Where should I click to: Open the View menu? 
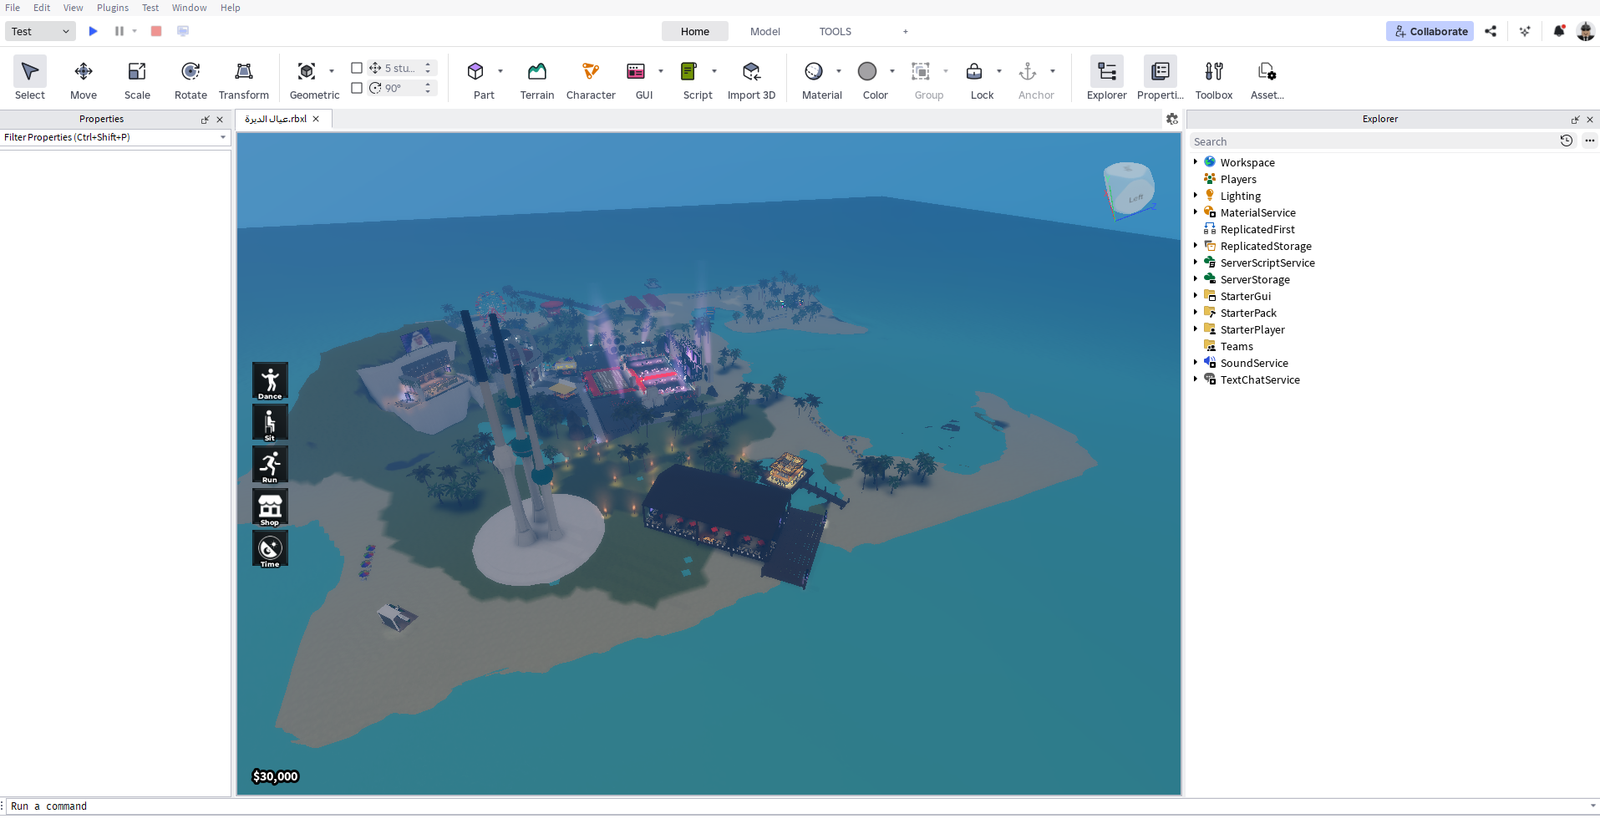(73, 7)
